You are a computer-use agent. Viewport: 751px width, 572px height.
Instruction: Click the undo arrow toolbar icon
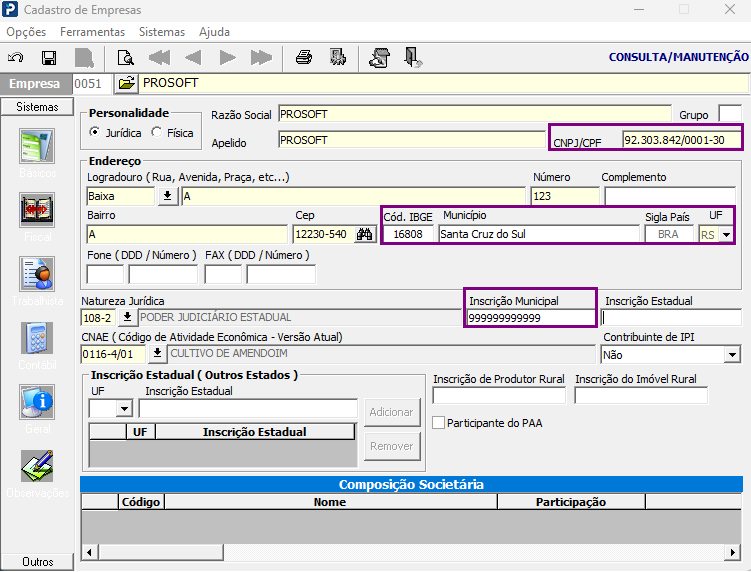coord(16,58)
